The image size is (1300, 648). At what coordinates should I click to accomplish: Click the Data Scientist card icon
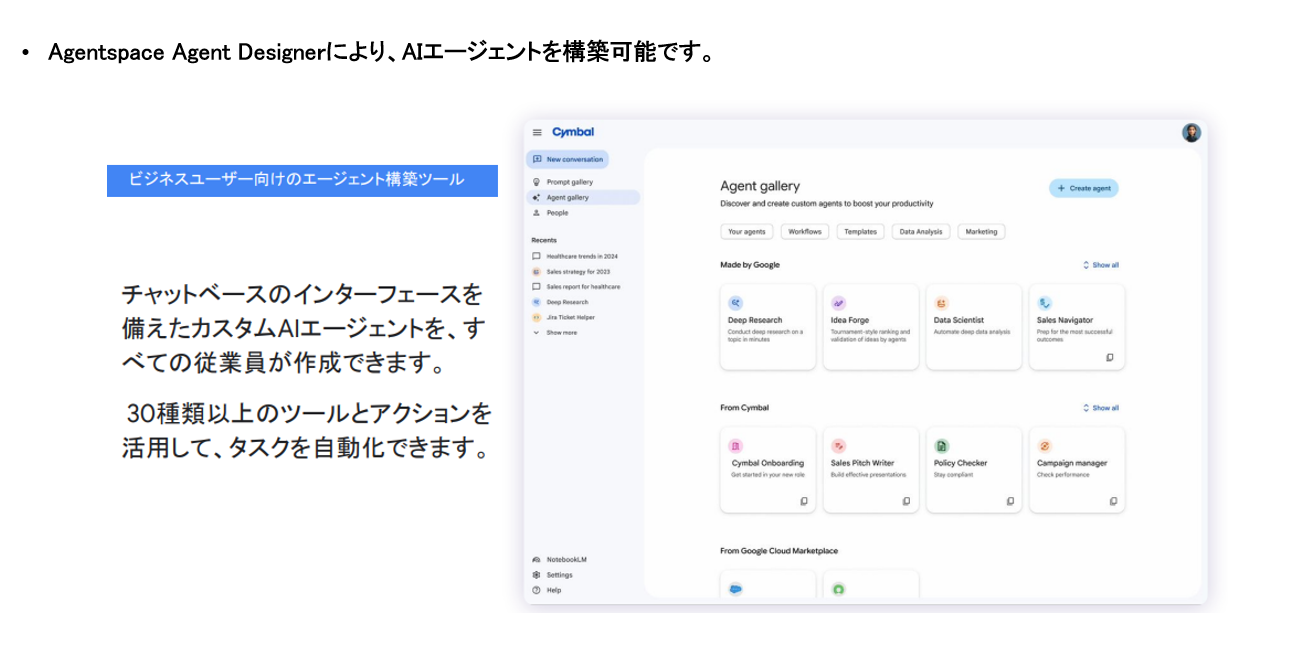942,302
